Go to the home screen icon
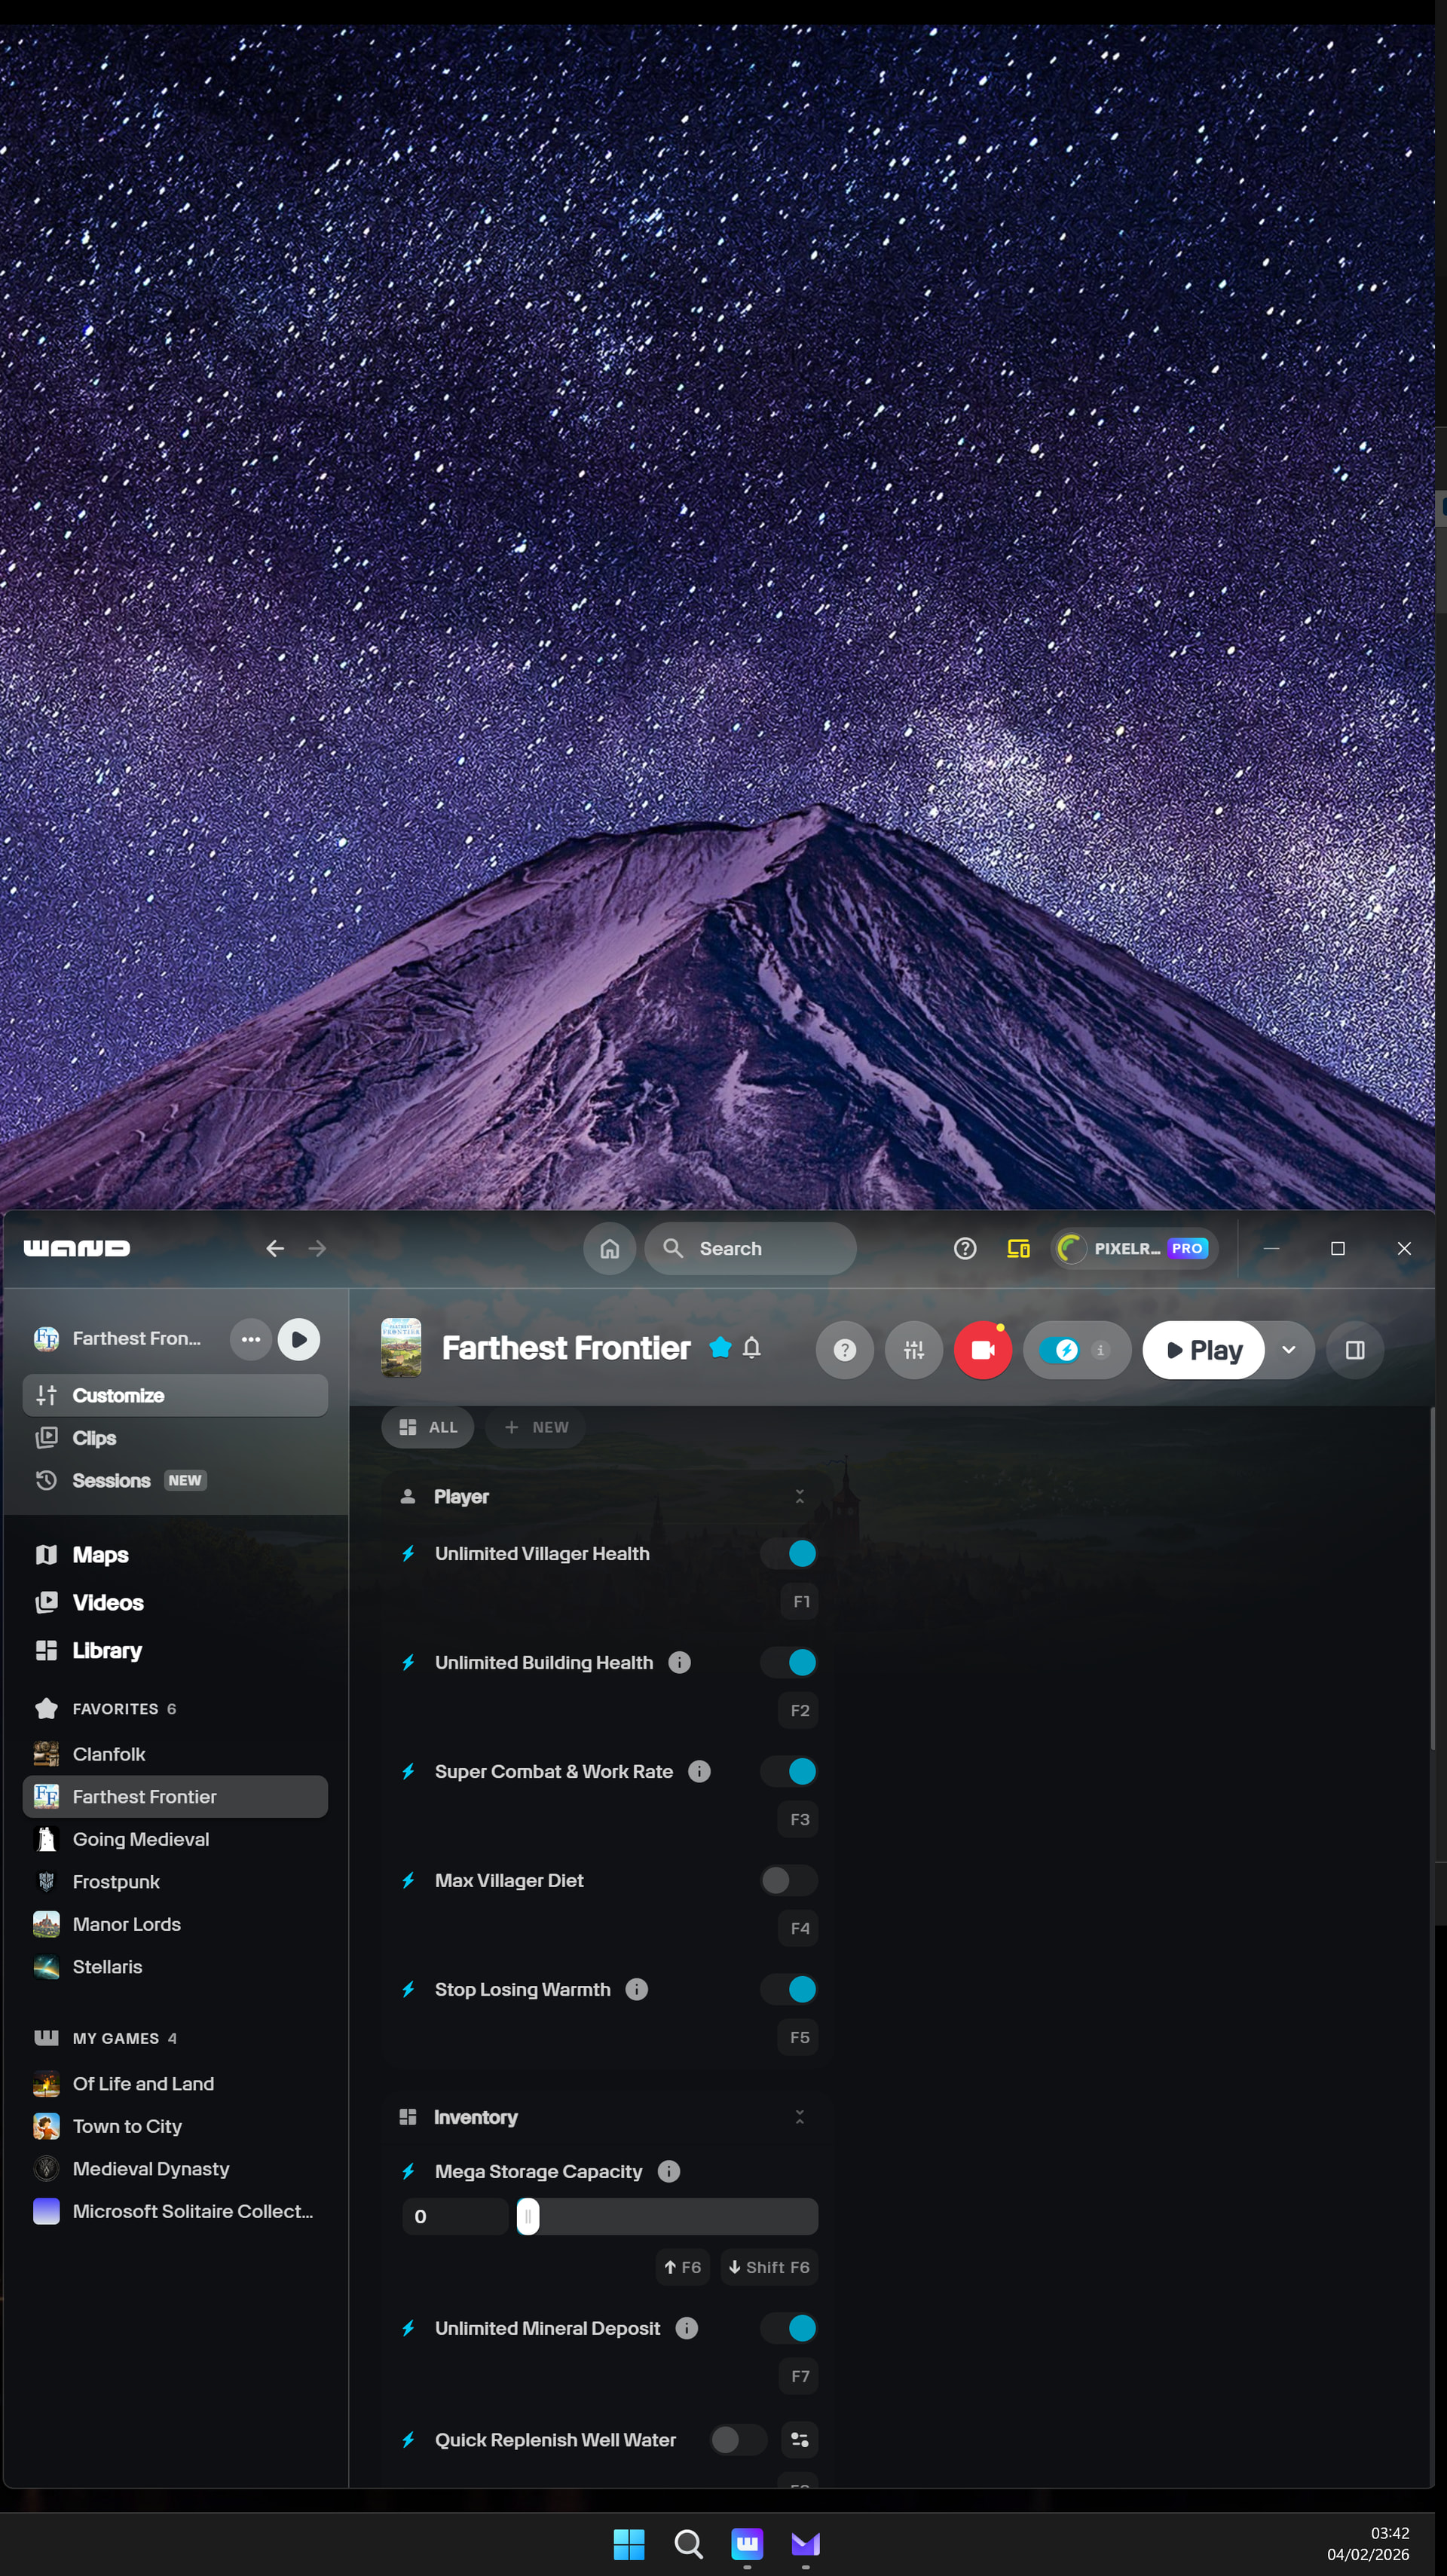Viewport: 1447px width, 2576px height. (x=609, y=1248)
